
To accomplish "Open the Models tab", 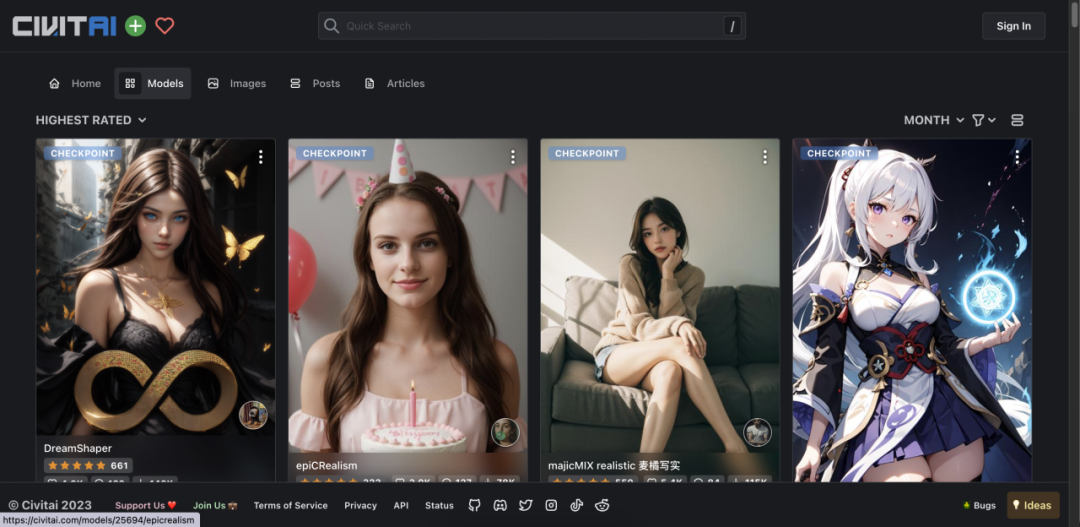I will click(153, 83).
